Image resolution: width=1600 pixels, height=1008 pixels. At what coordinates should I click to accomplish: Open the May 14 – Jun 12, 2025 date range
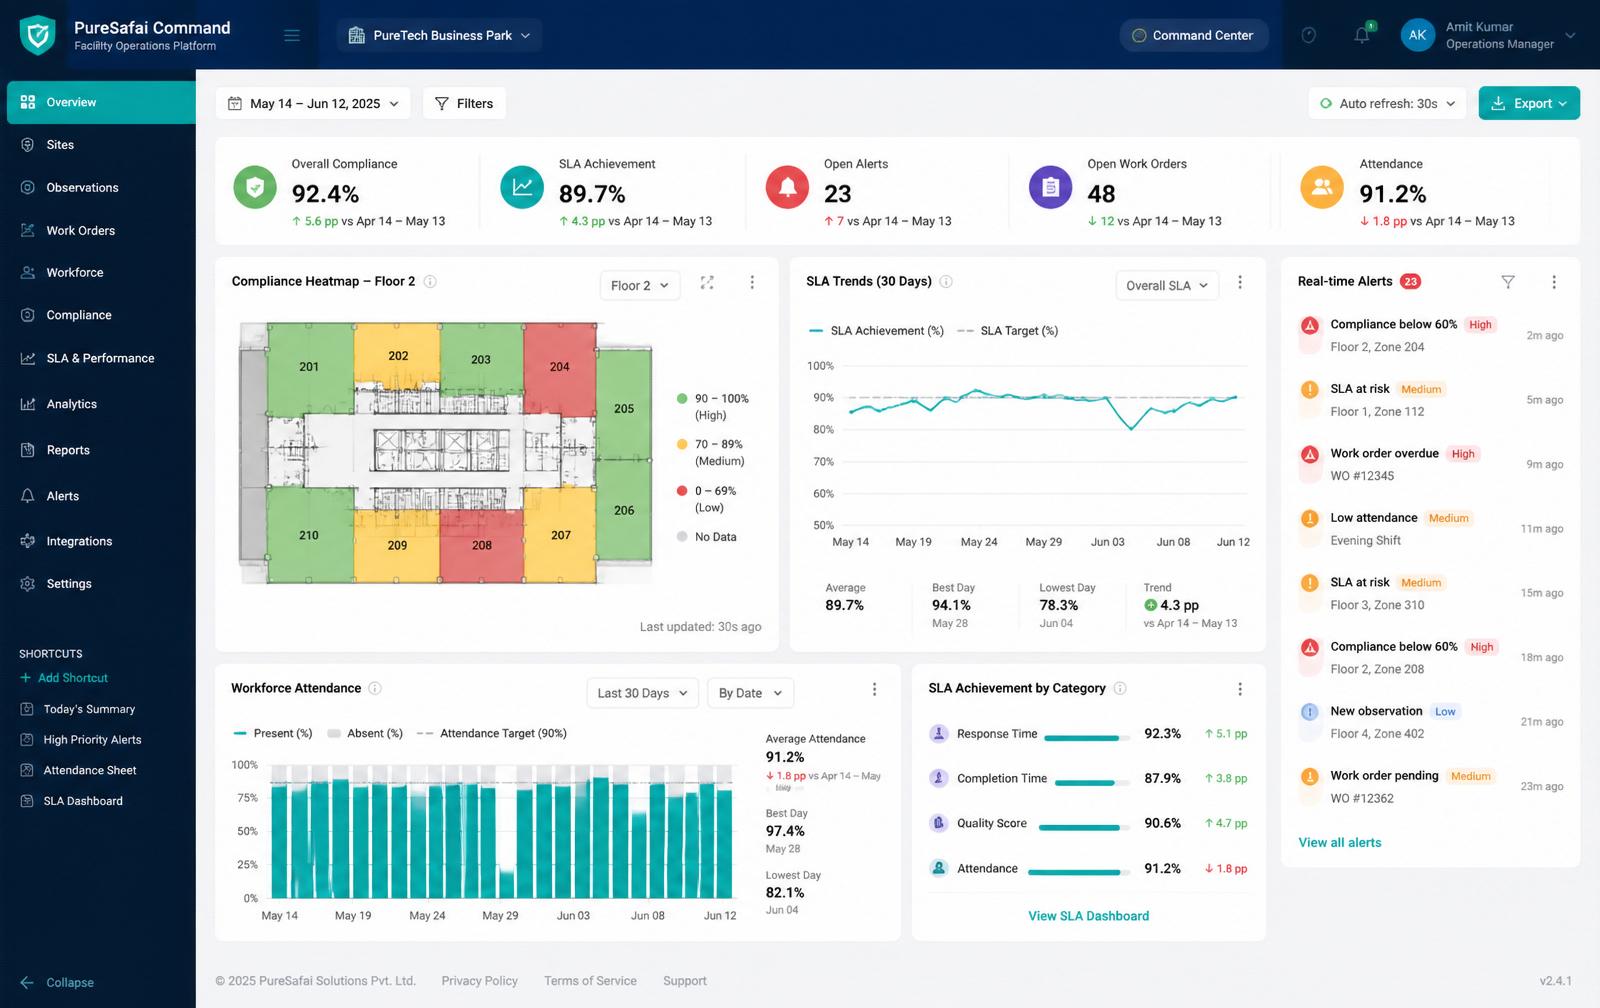313,103
